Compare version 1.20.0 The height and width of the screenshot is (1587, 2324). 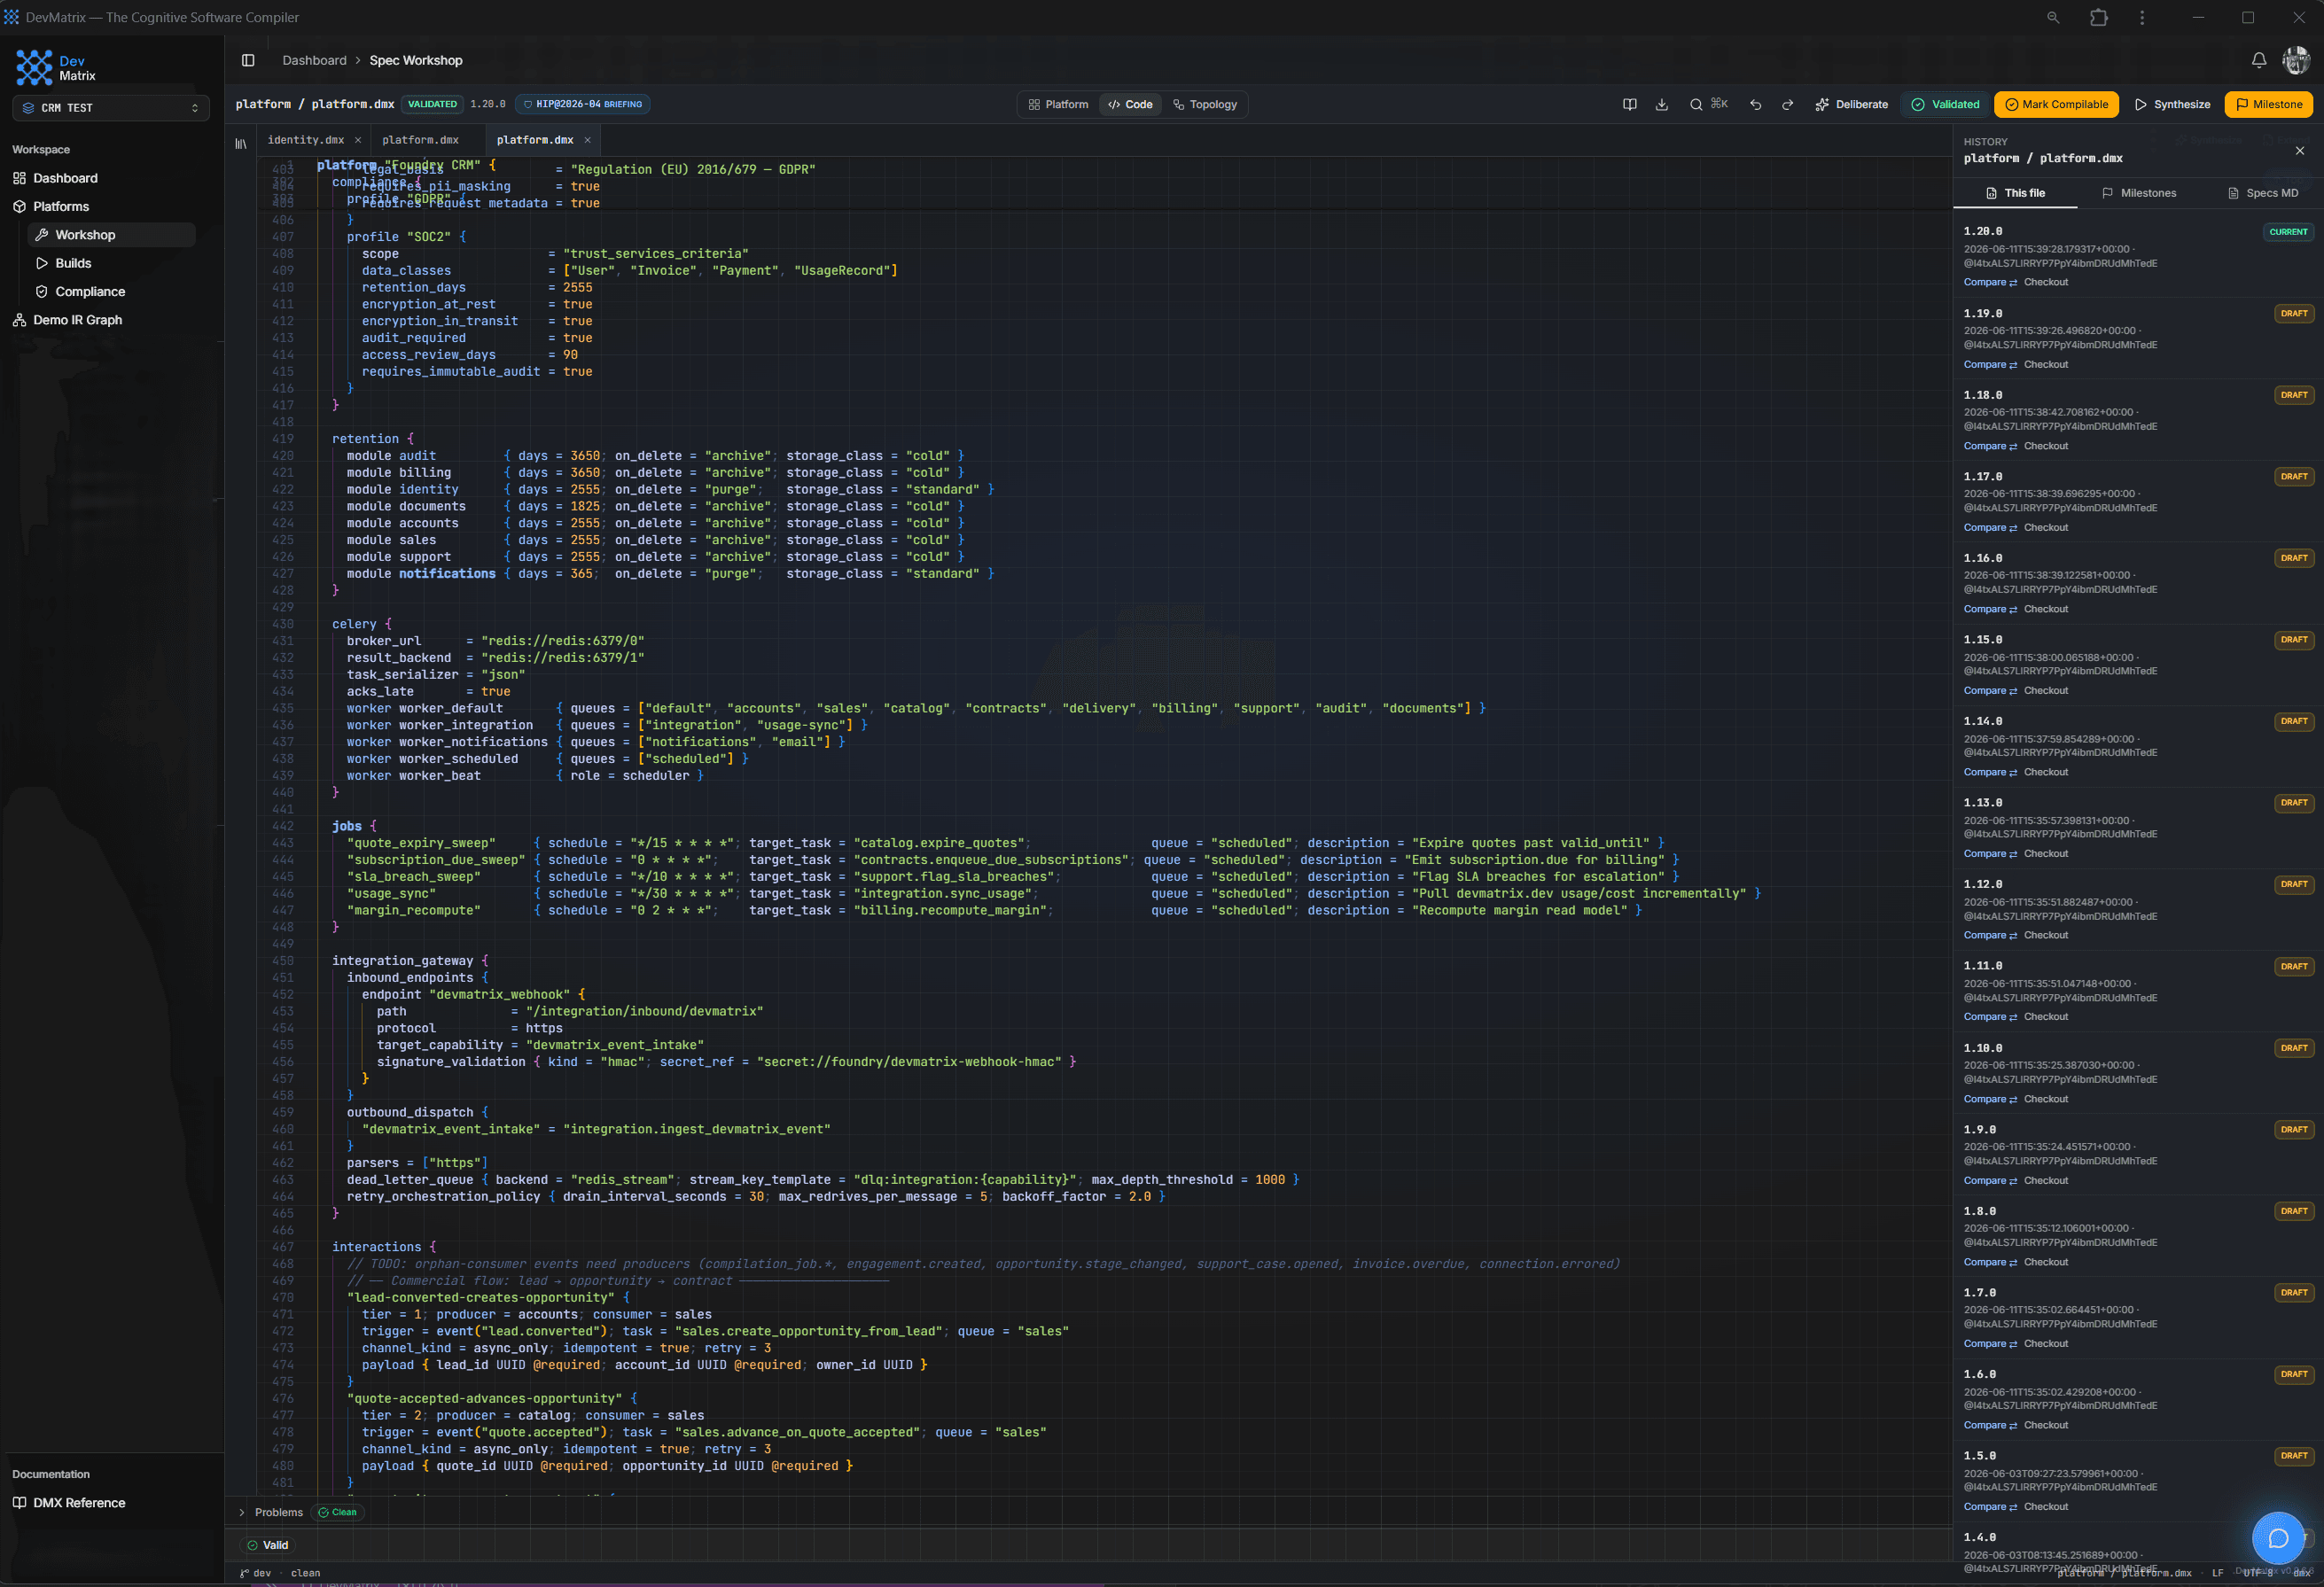click(1990, 282)
